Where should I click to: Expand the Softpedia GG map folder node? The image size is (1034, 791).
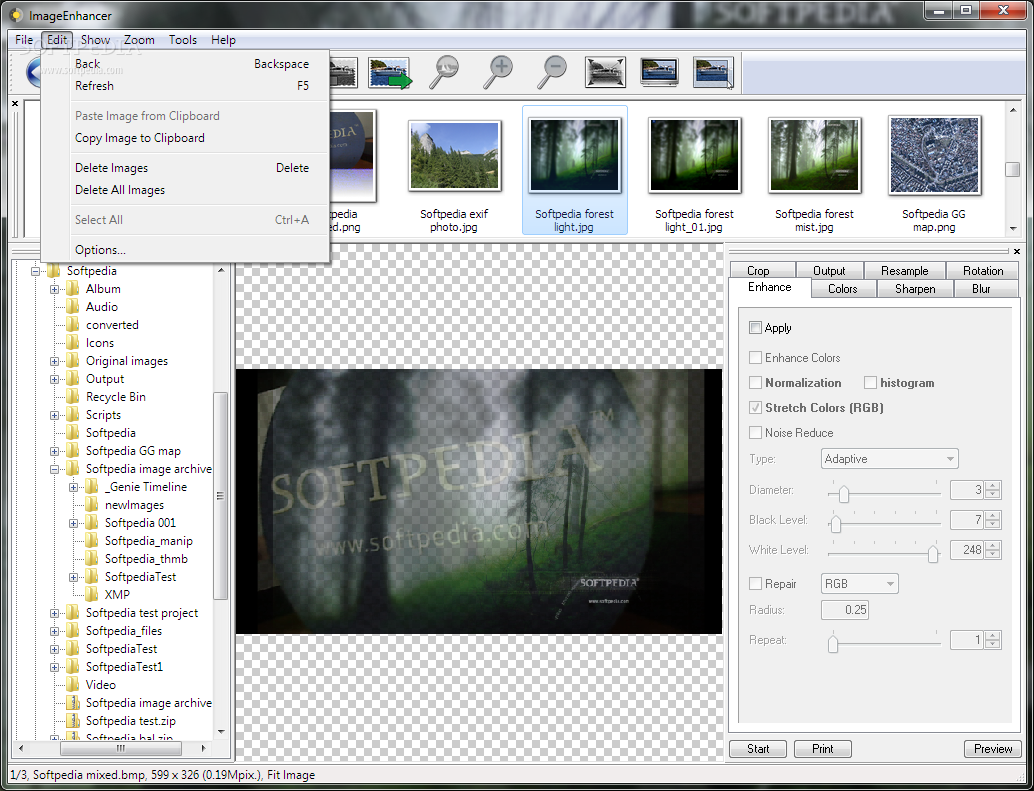click(55, 452)
